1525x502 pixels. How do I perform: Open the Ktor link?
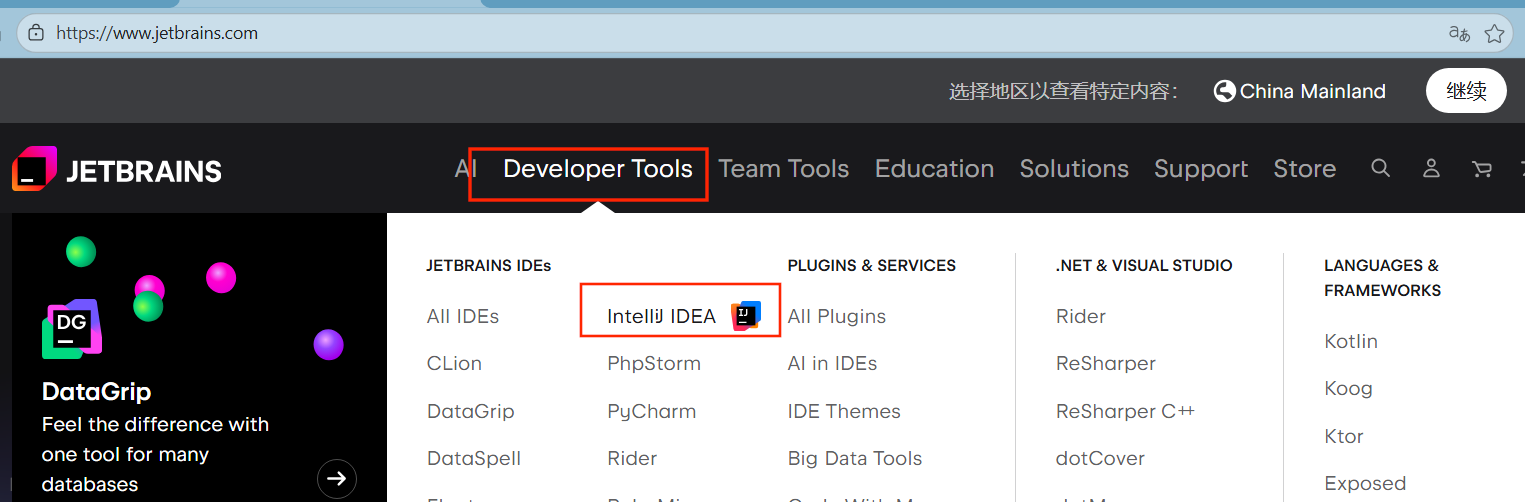click(1344, 436)
